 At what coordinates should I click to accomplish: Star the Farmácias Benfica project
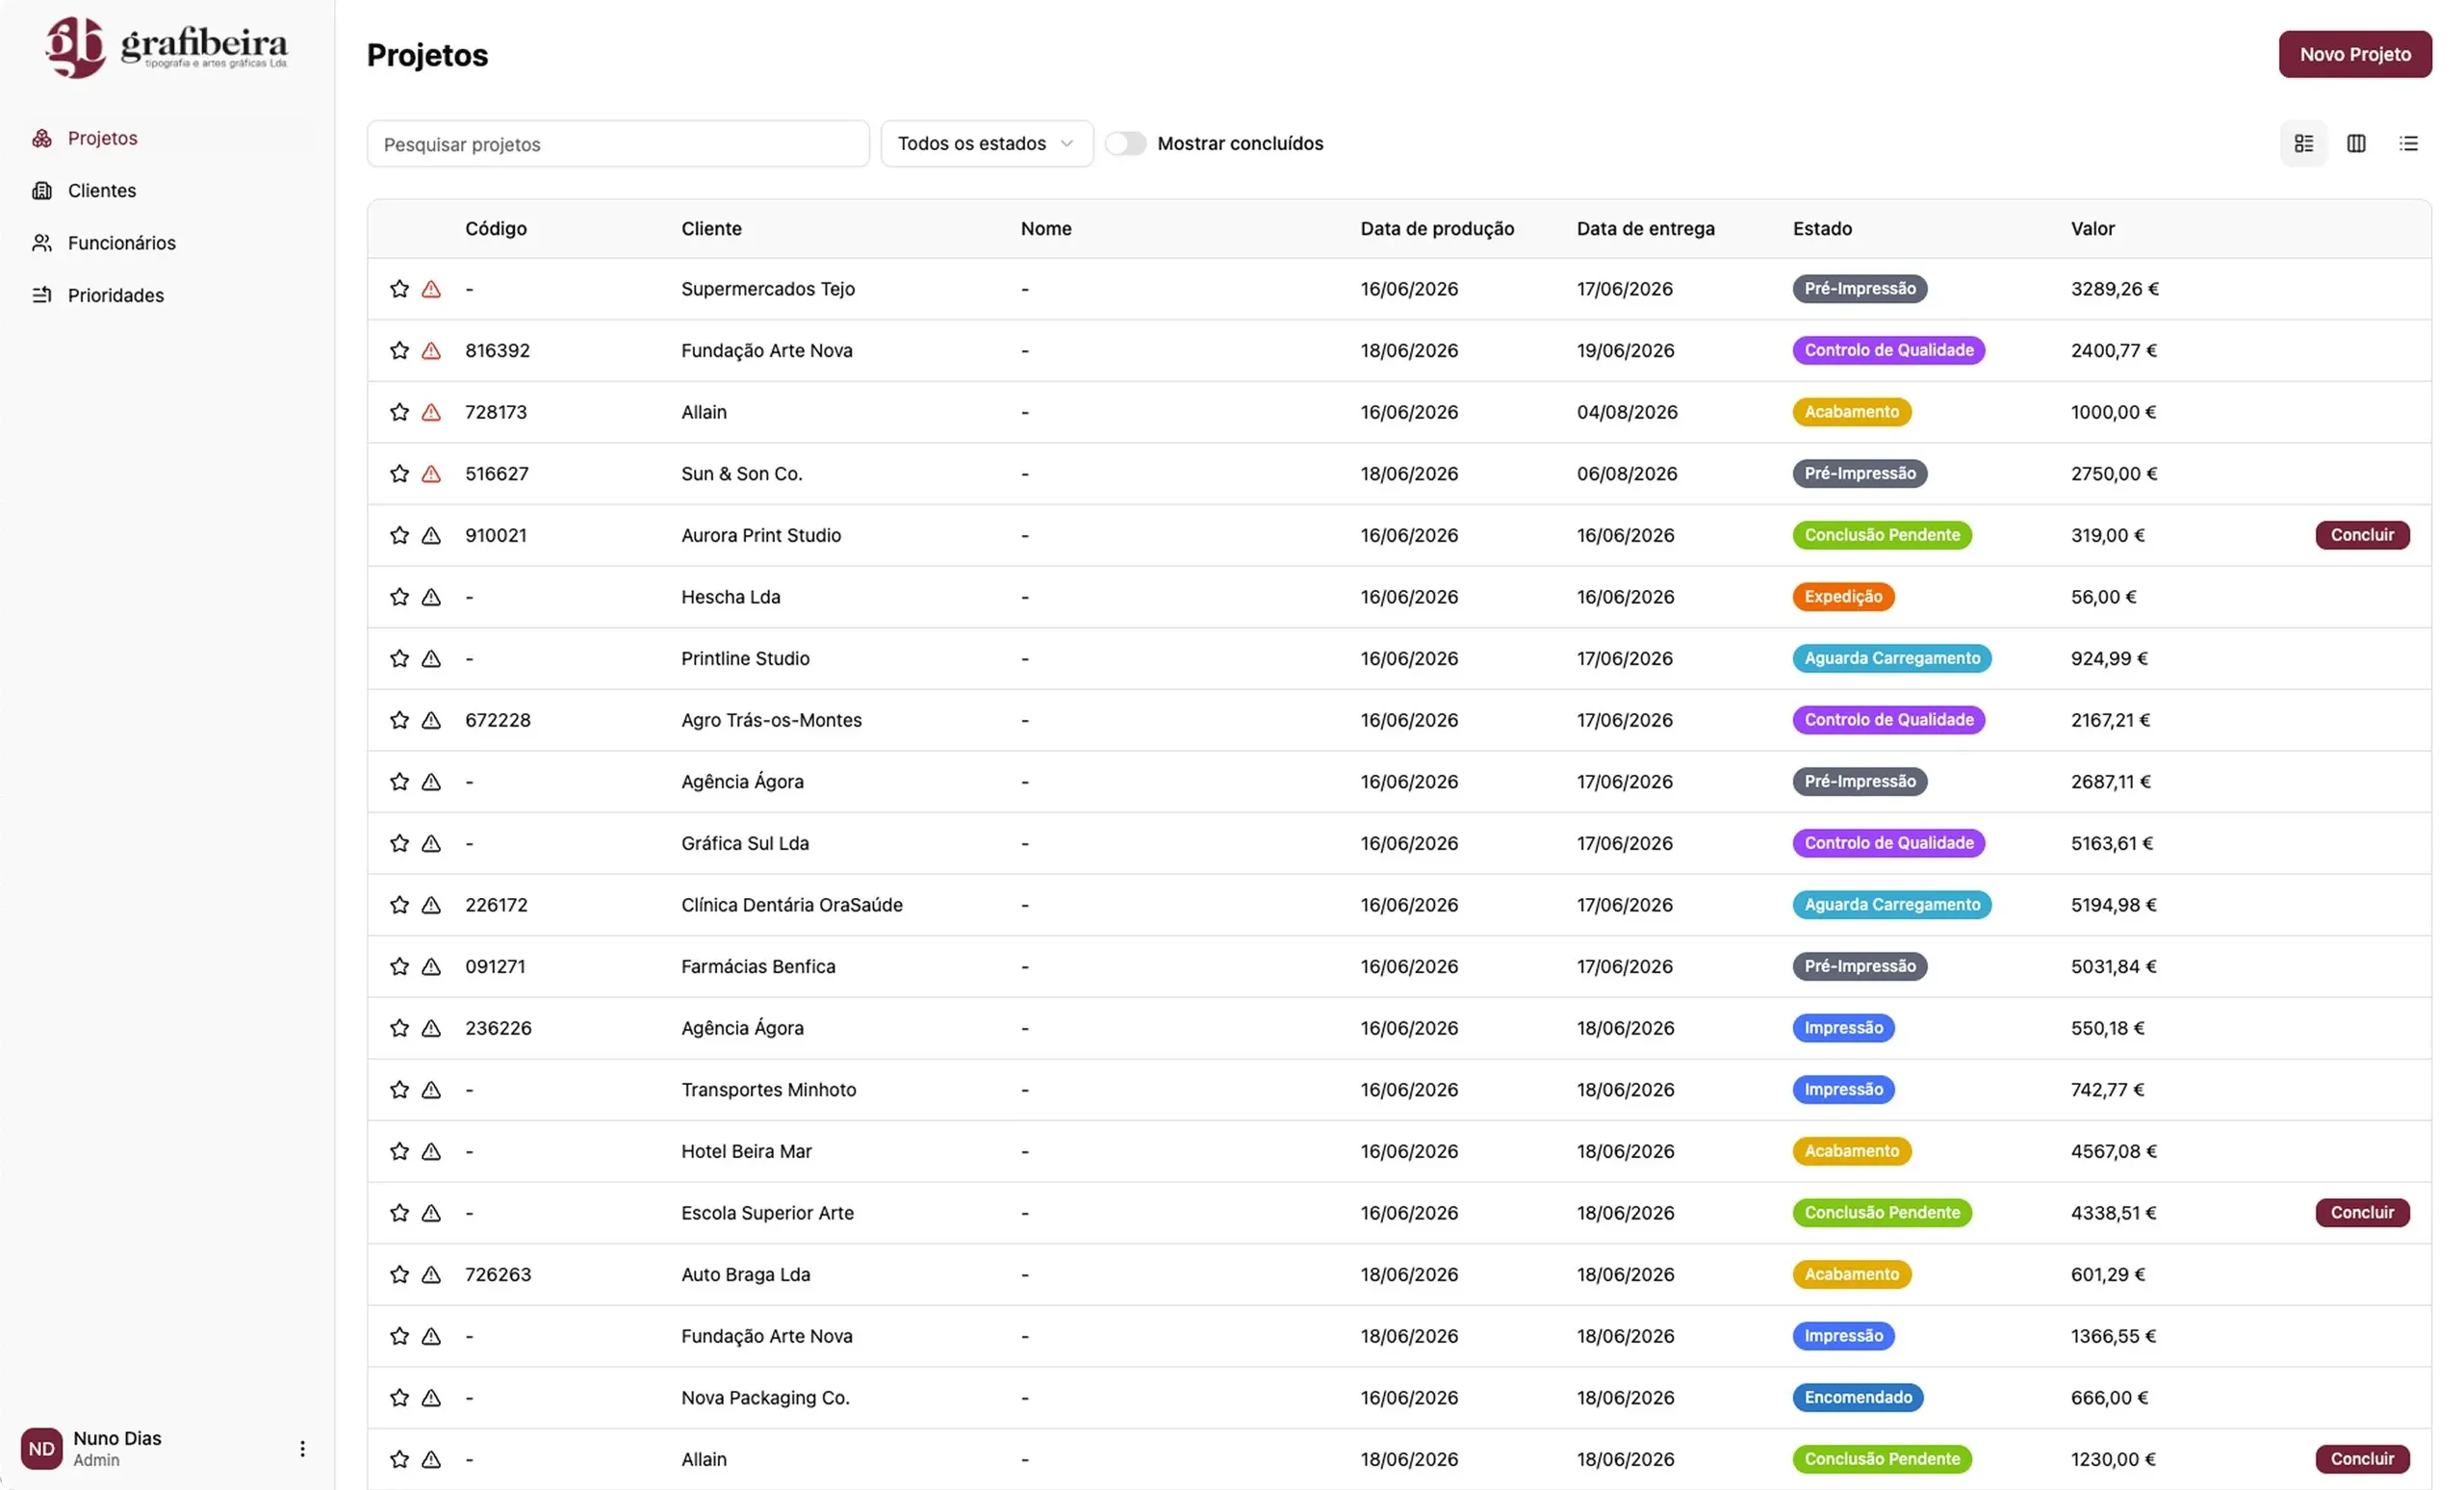(x=399, y=966)
